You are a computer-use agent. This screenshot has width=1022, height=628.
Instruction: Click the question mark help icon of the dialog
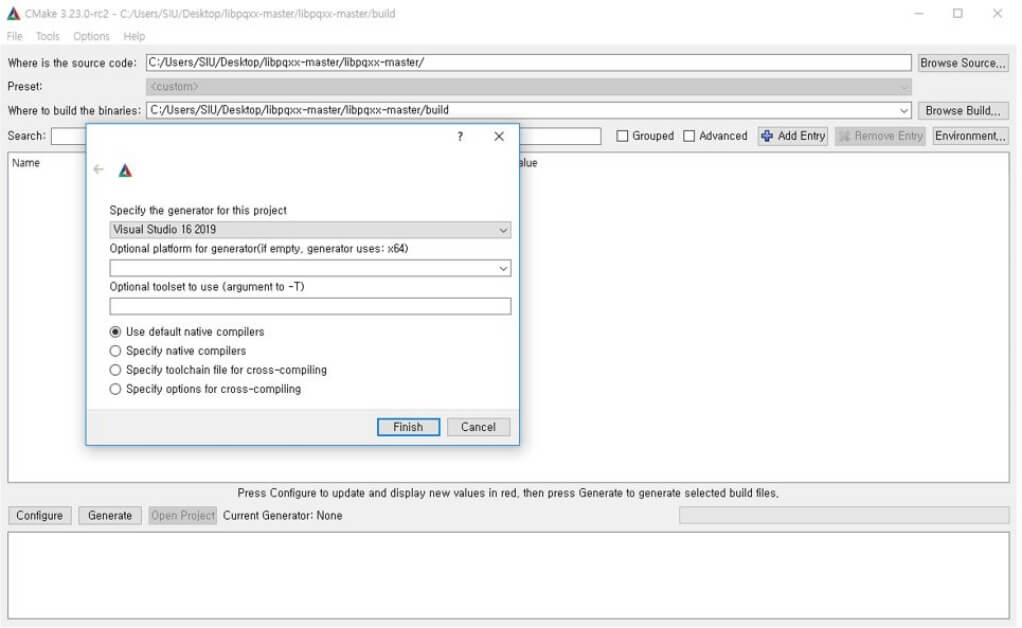click(x=460, y=136)
